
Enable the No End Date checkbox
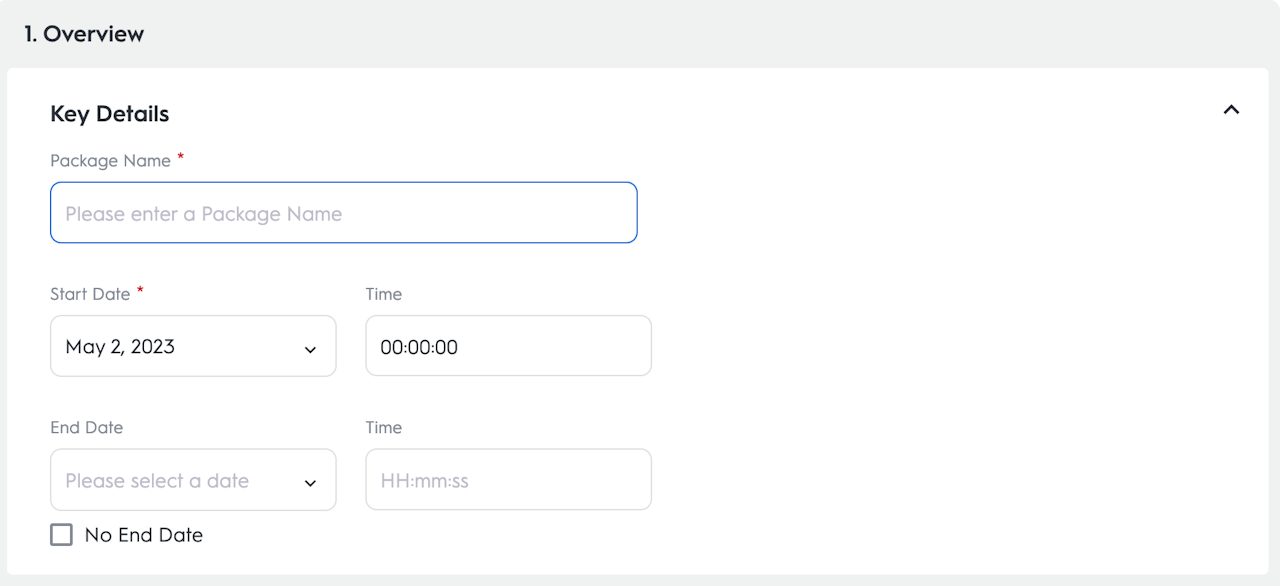coord(62,535)
